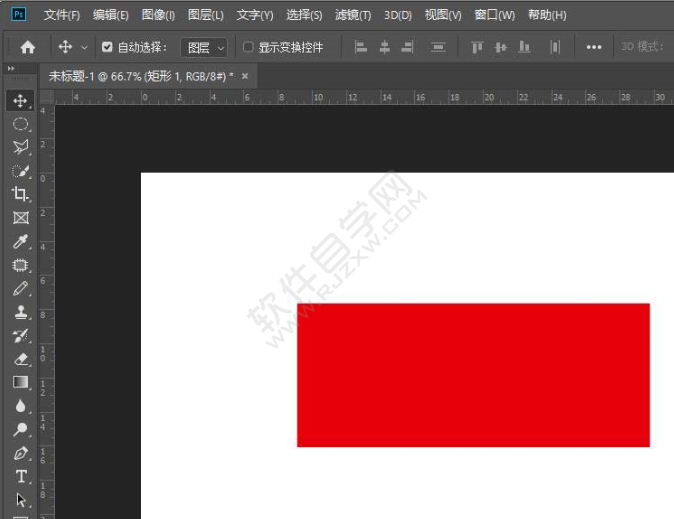The width and height of the screenshot is (674, 519).
Task: Click the three-dots more options button
Action: pos(594,47)
